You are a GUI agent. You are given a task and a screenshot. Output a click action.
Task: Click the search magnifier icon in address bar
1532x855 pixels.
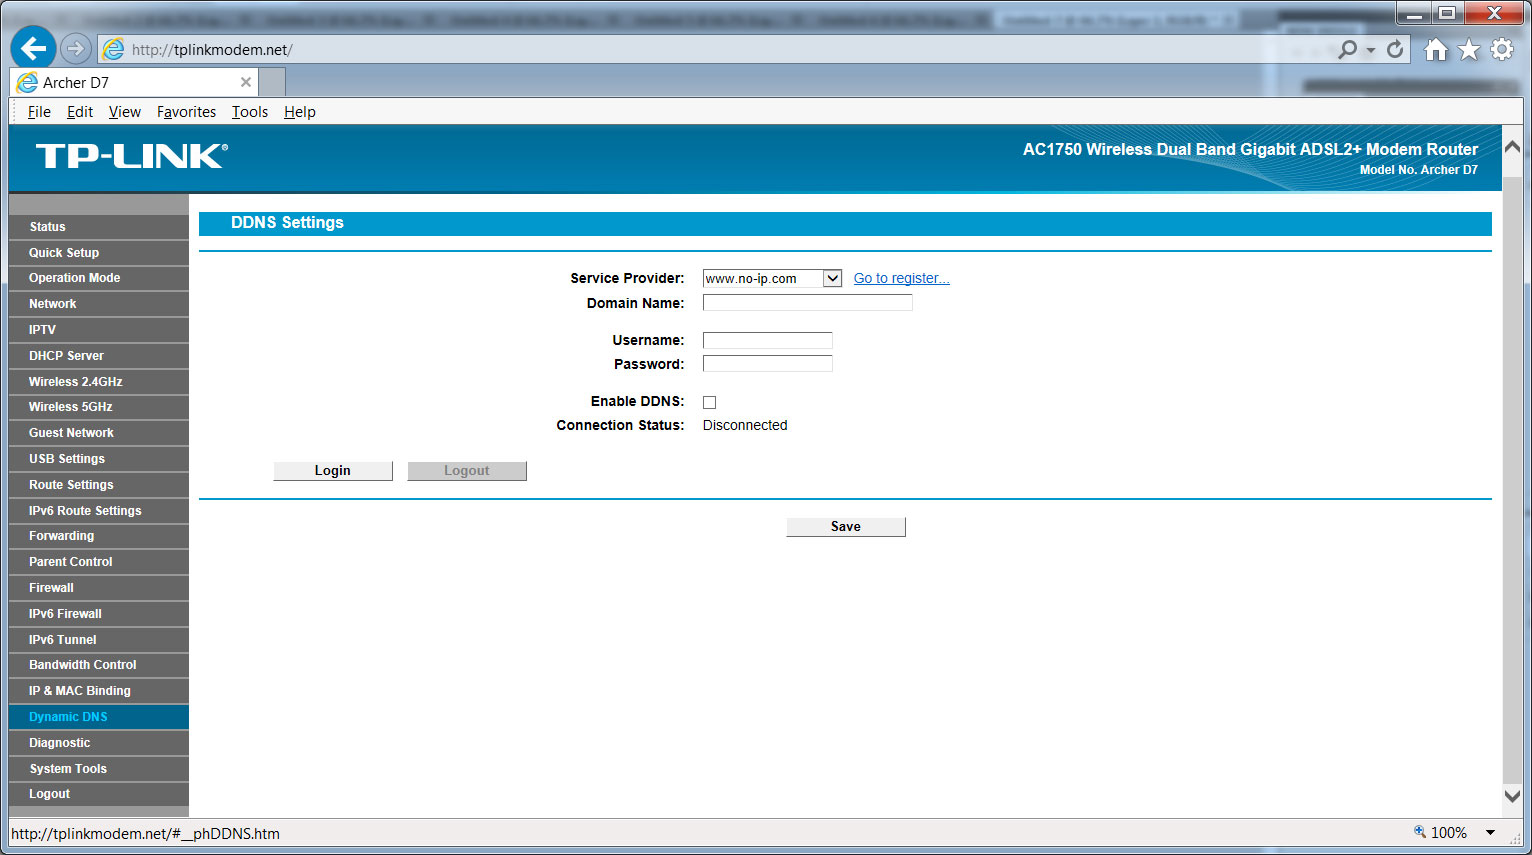click(x=1348, y=49)
